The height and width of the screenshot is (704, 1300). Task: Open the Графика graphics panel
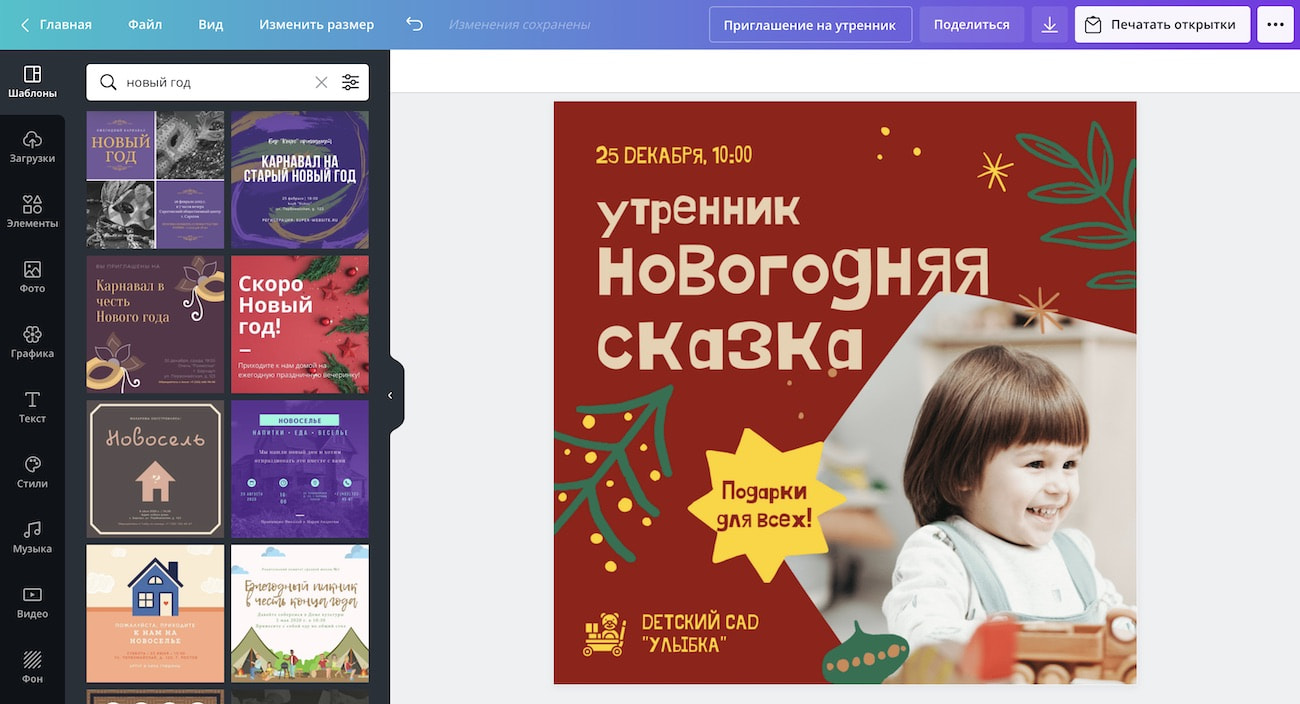32,342
